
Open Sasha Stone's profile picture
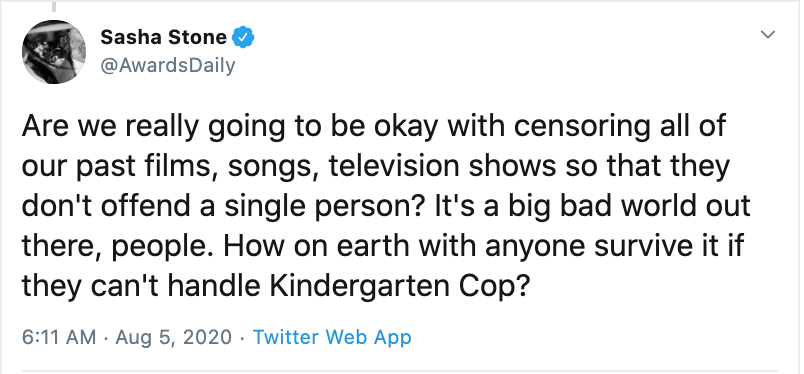[53, 52]
